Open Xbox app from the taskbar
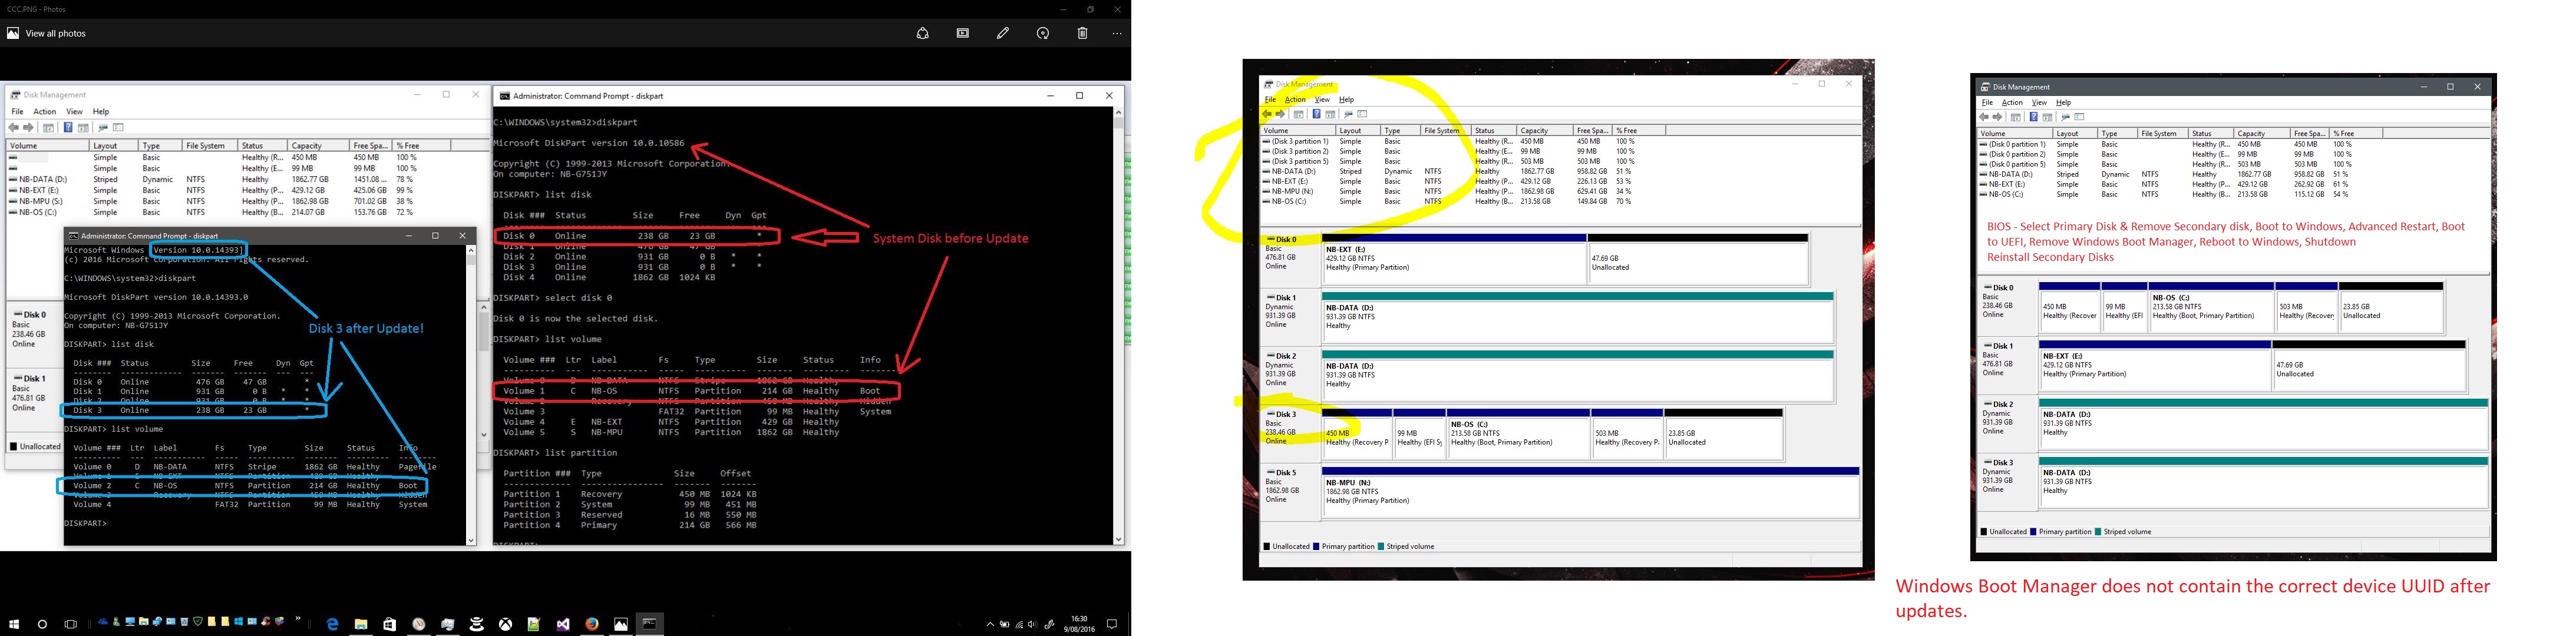Image resolution: width=2576 pixels, height=636 pixels. 506,624
